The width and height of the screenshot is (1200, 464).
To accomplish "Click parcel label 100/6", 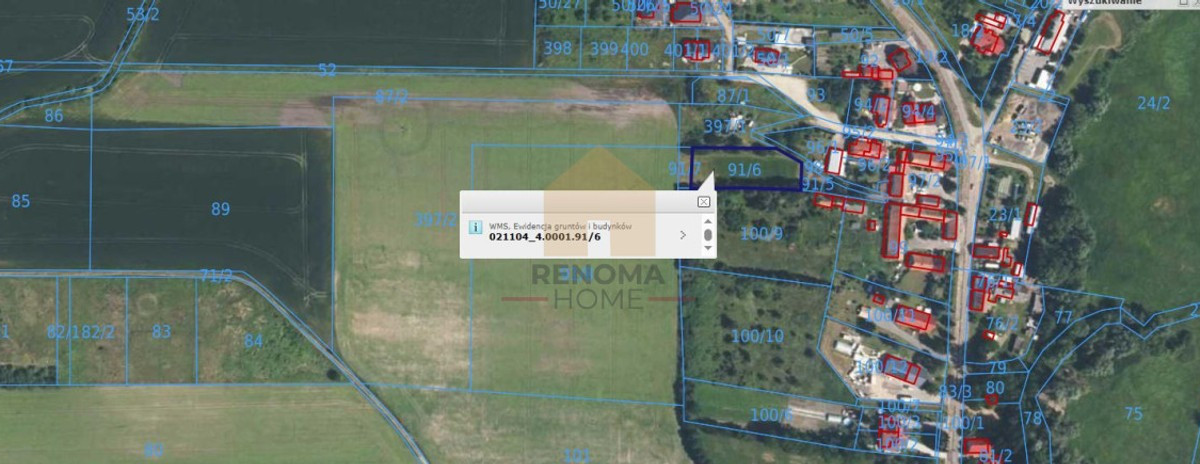I will (x=771, y=415).
